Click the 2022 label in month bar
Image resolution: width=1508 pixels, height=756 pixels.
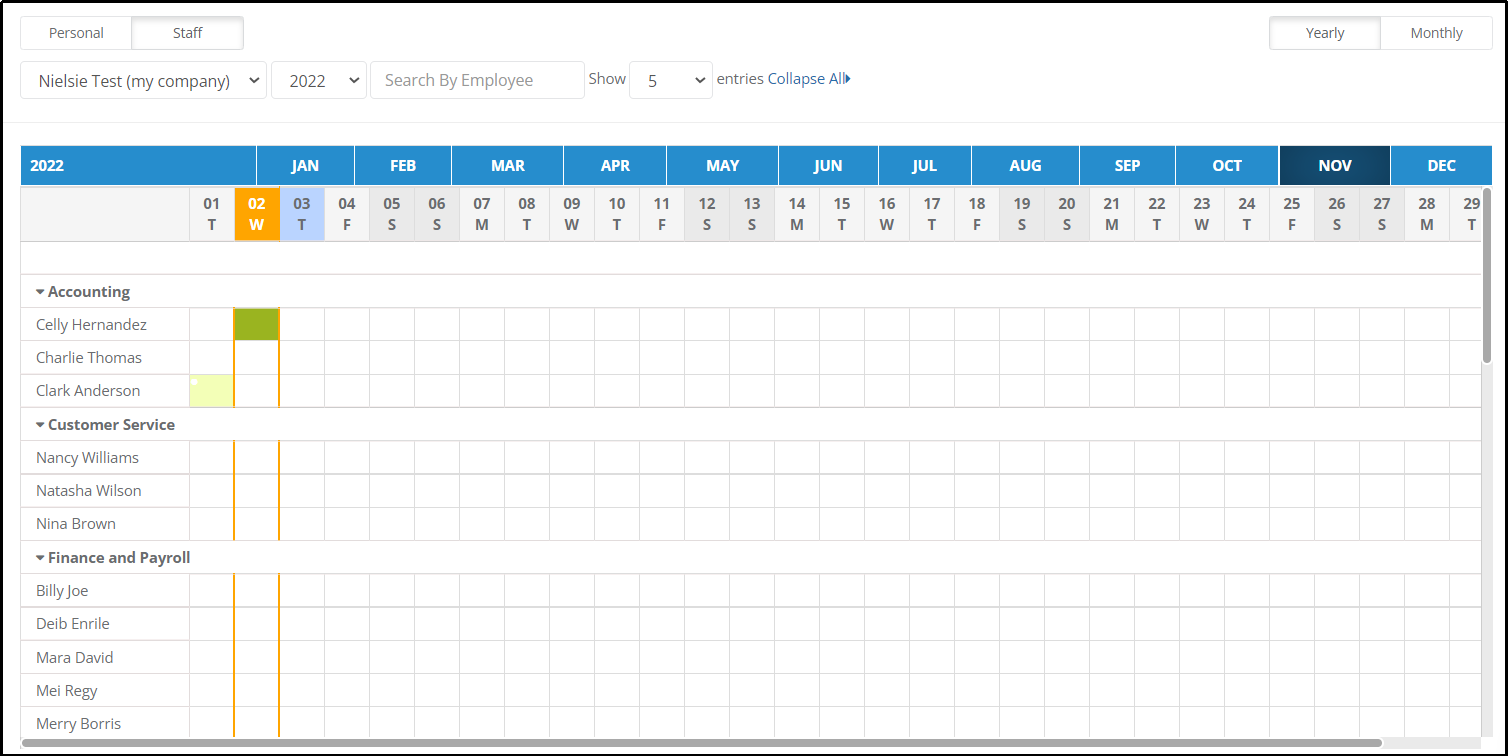tap(47, 166)
